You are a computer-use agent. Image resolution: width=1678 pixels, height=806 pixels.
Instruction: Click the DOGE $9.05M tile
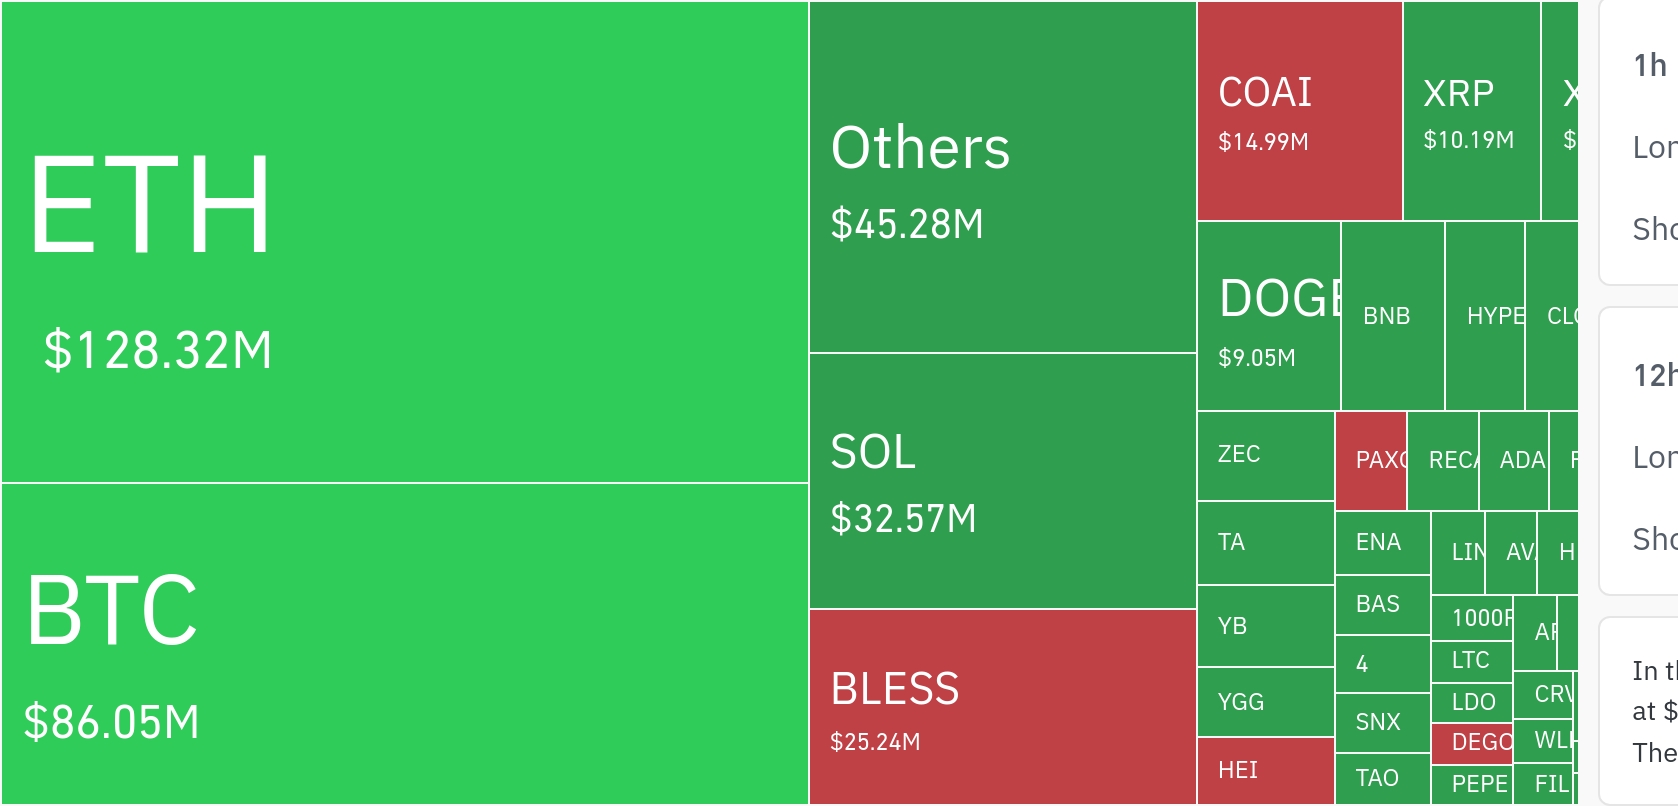1268,316
